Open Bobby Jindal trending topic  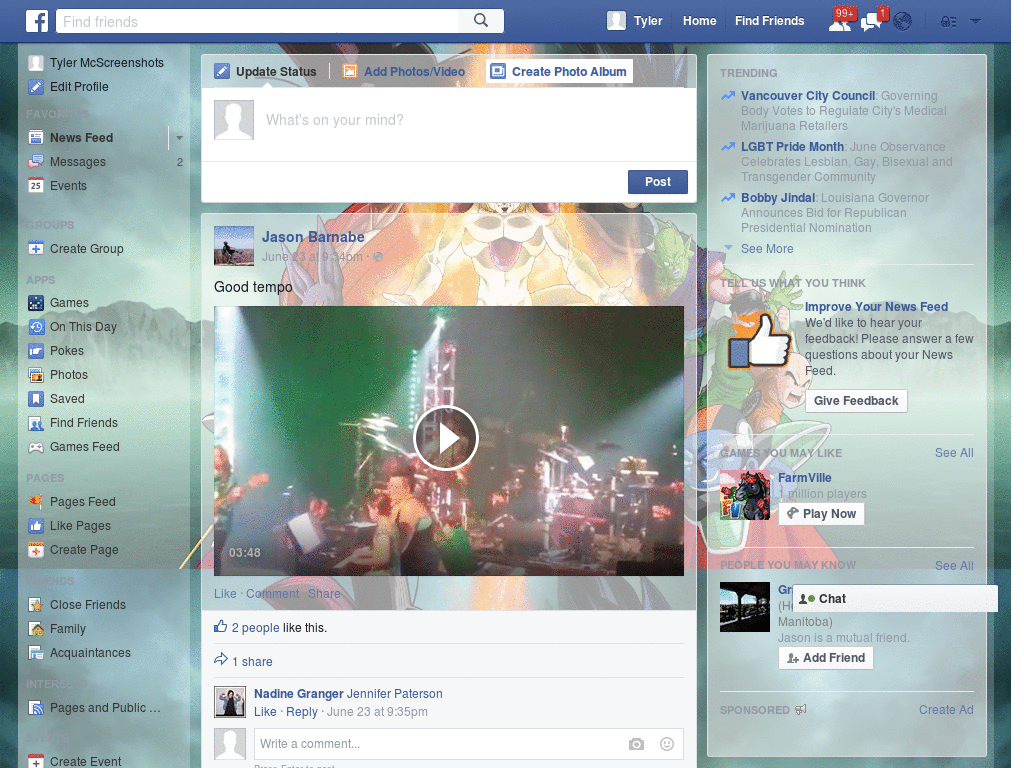(x=778, y=198)
